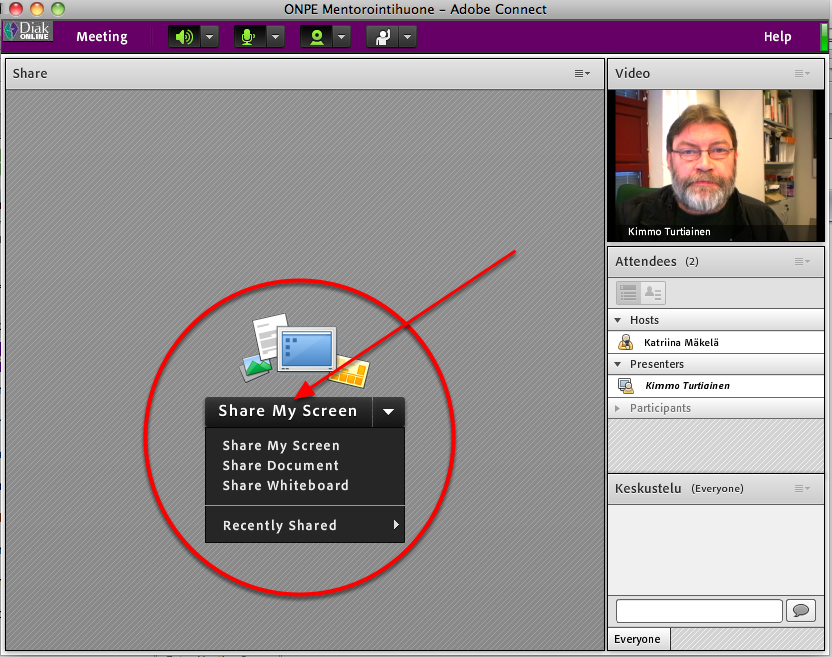Choose Share My Screen menu entry
The image size is (832, 657).
point(281,446)
